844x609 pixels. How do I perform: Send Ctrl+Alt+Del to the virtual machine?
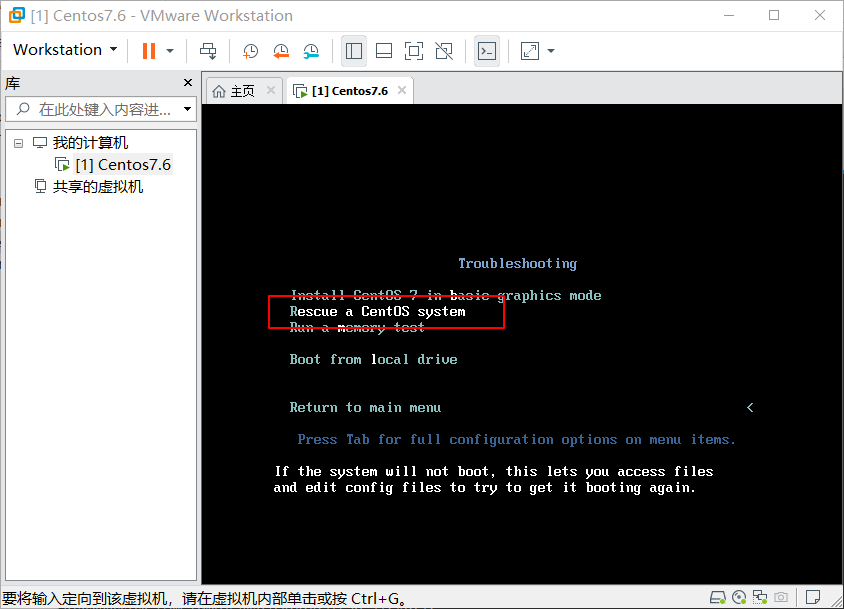click(208, 51)
